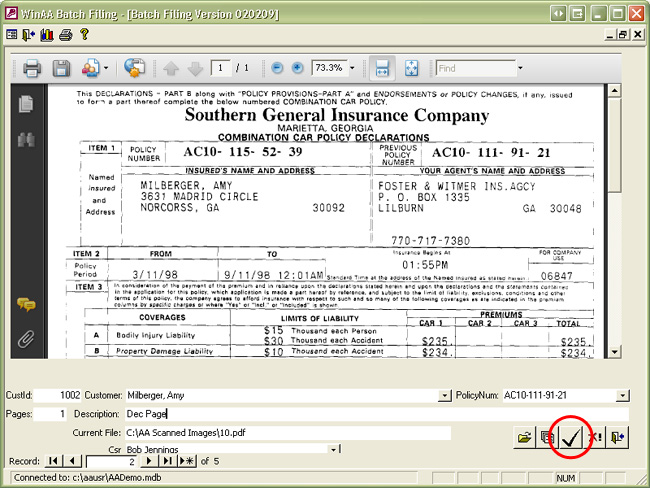Click the Southern General Insurance Company heading

coord(337,115)
